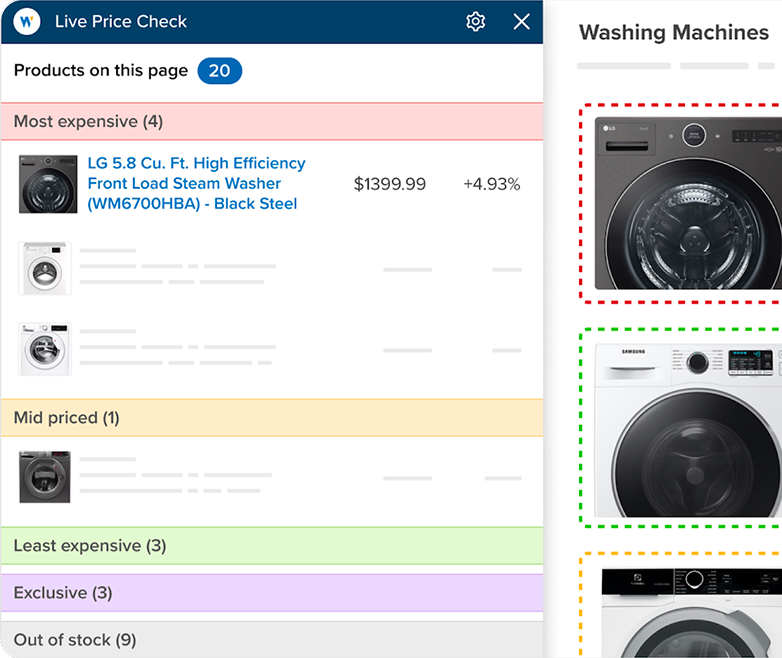Click the Washing Machines page heading
The height and width of the screenshot is (658, 782).
pyautogui.click(x=673, y=33)
